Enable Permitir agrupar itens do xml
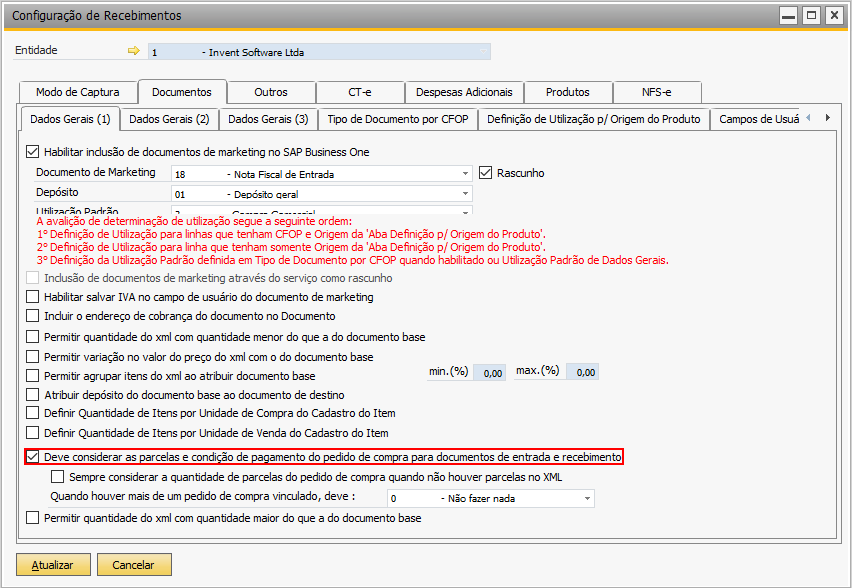Screen dimensions: 852x588 [x=33, y=376]
